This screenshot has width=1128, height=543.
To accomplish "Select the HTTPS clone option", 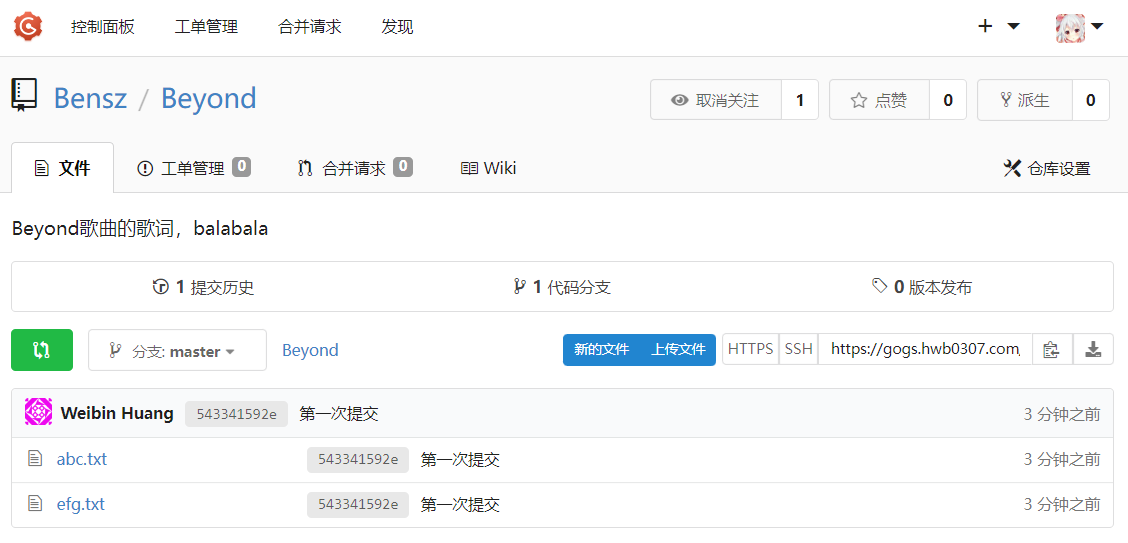I will tap(750, 350).
